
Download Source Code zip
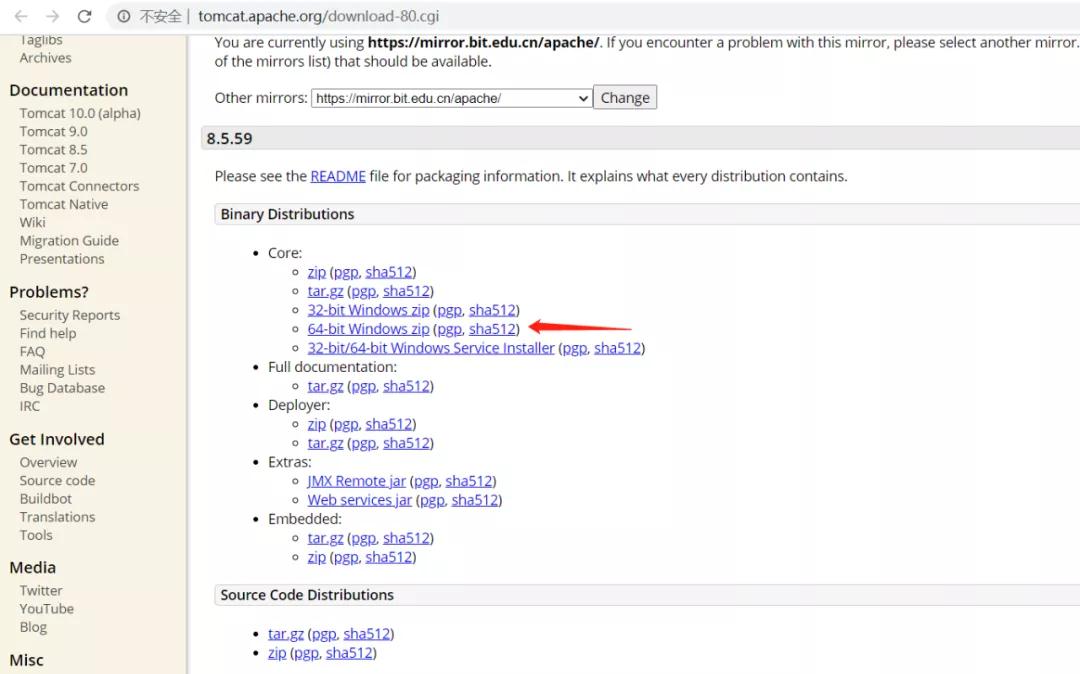(x=277, y=653)
